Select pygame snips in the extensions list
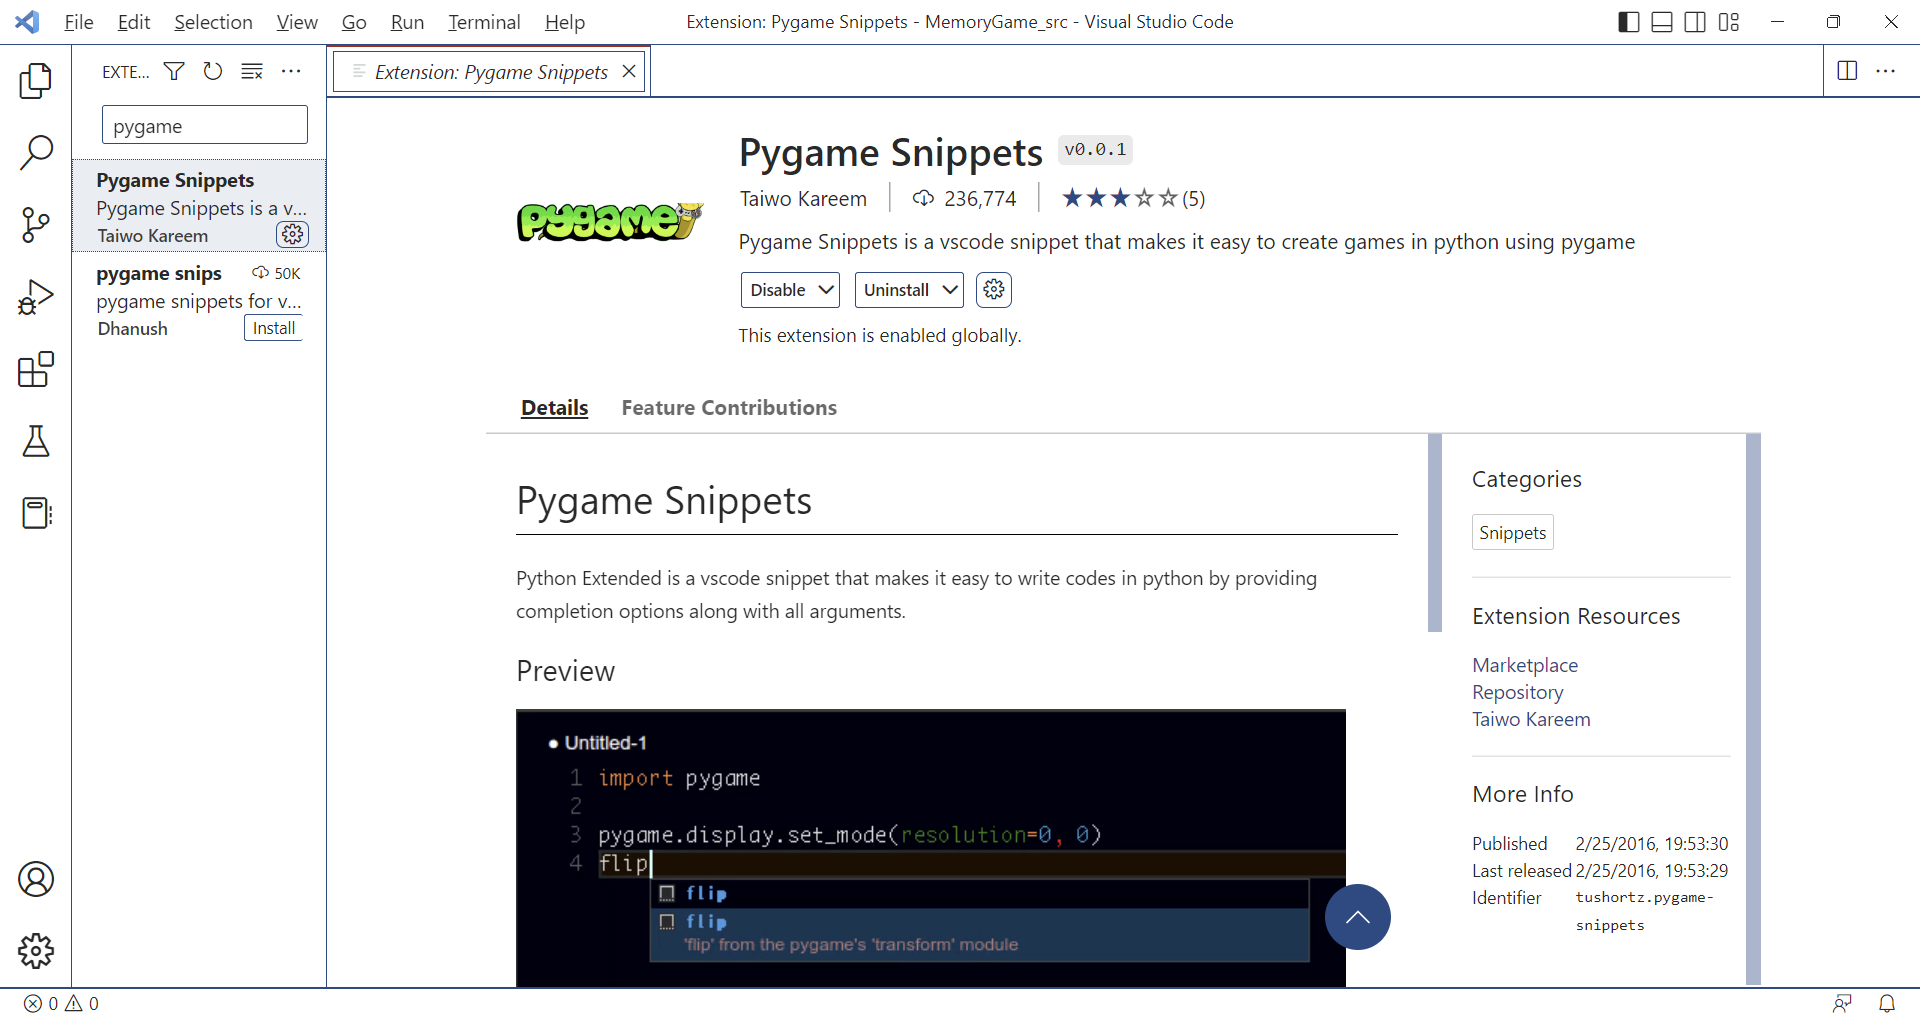This screenshot has height=1020, width=1920. pos(199,299)
